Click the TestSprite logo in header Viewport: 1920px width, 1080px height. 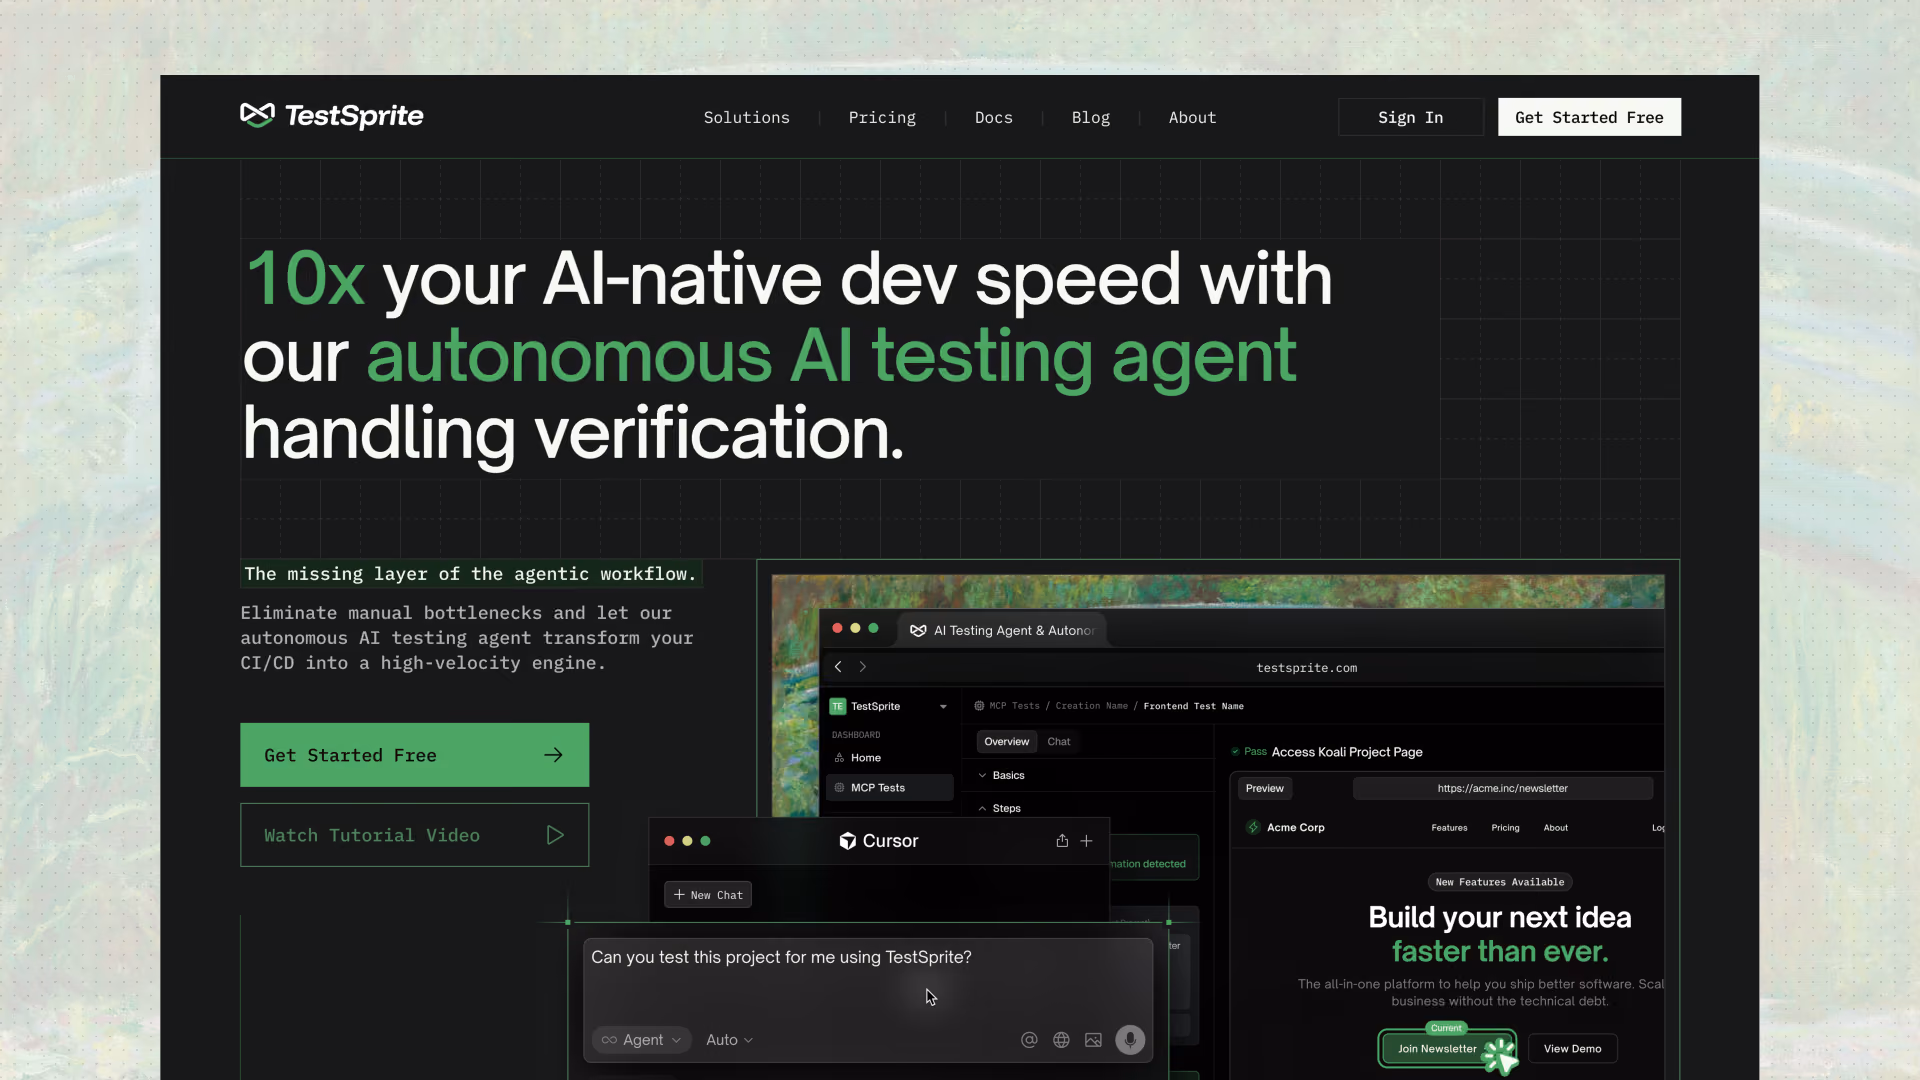click(x=332, y=116)
